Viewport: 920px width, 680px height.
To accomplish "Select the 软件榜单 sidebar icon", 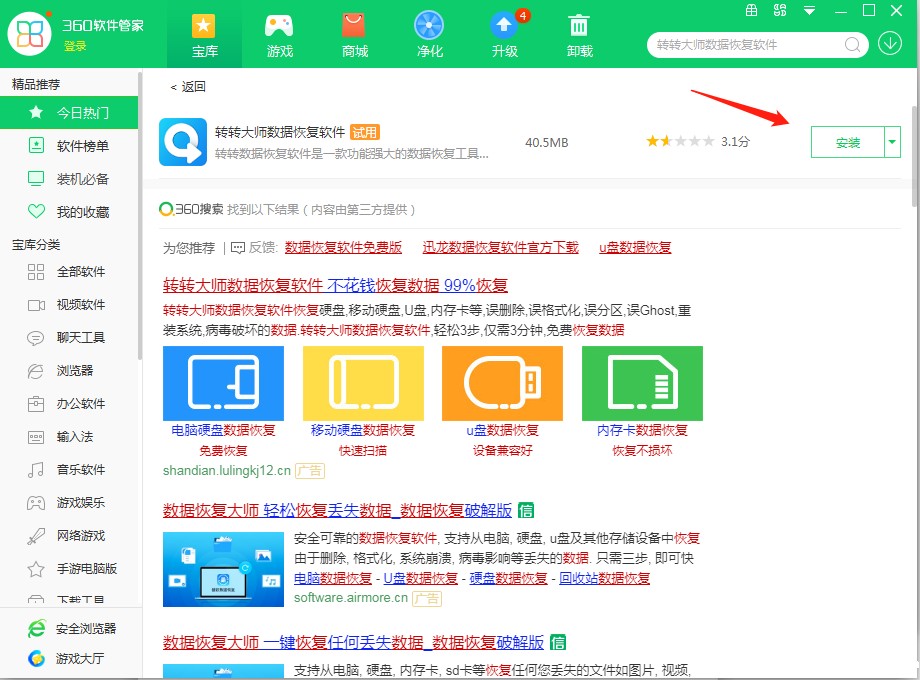I will click(x=35, y=145).
